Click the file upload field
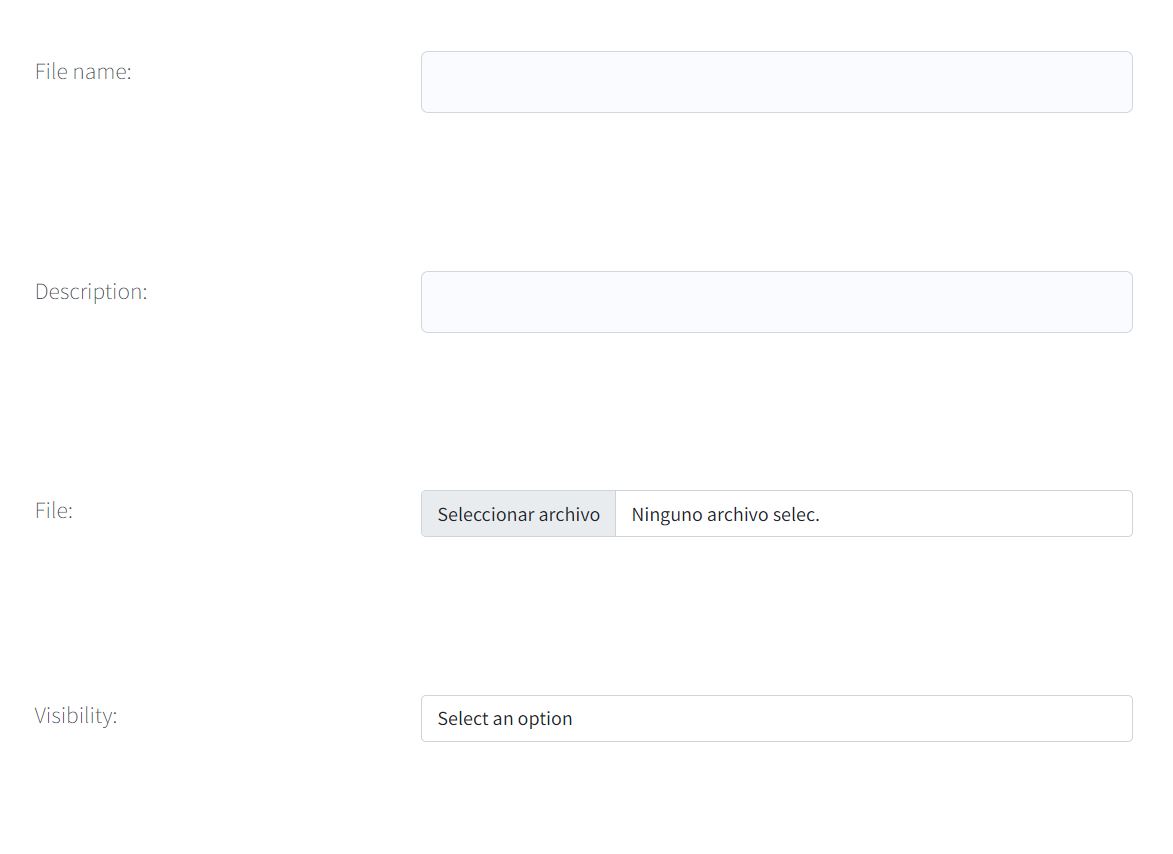1173x854 pixels. 776,514
